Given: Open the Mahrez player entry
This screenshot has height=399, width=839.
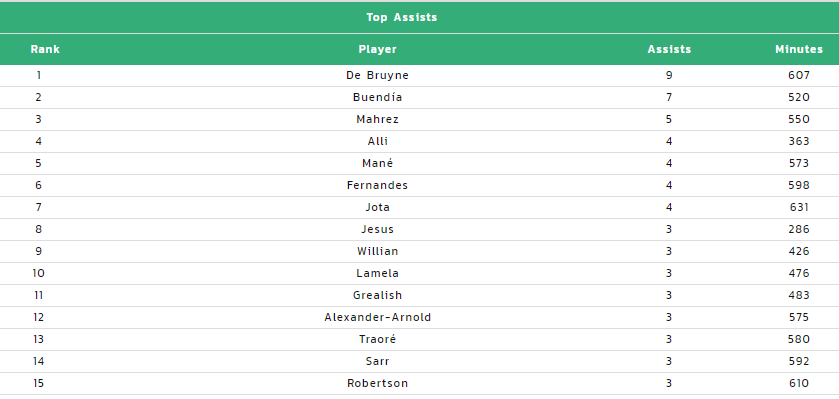Looking at the screenshot, I should point(377,119).
